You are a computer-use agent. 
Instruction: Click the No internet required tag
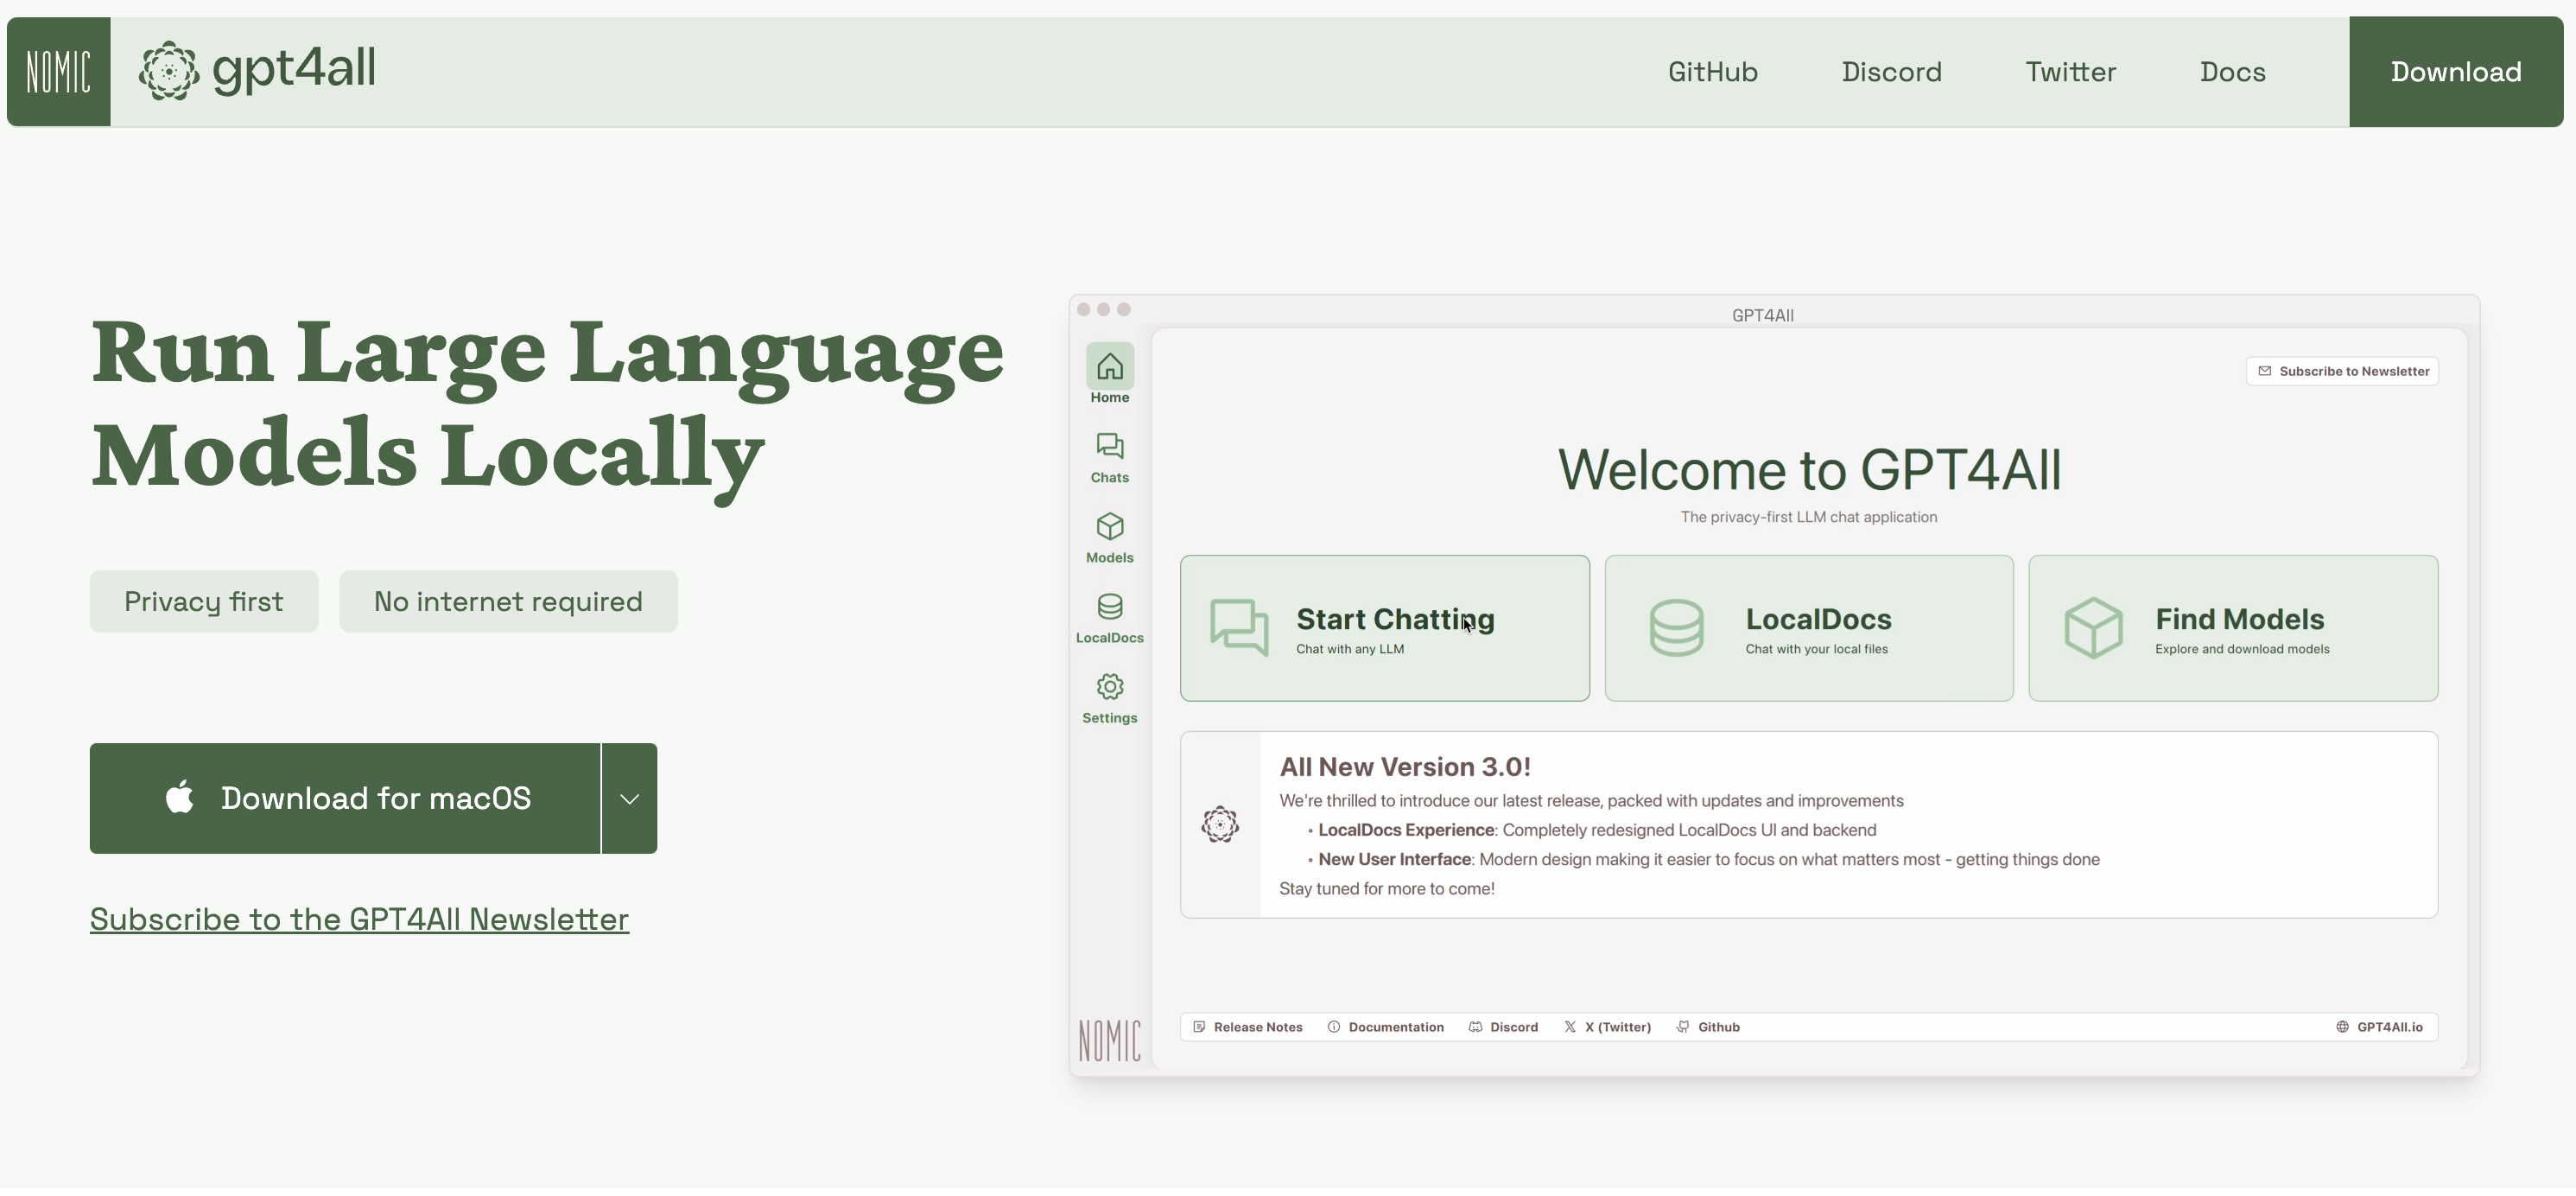(508, 602)
